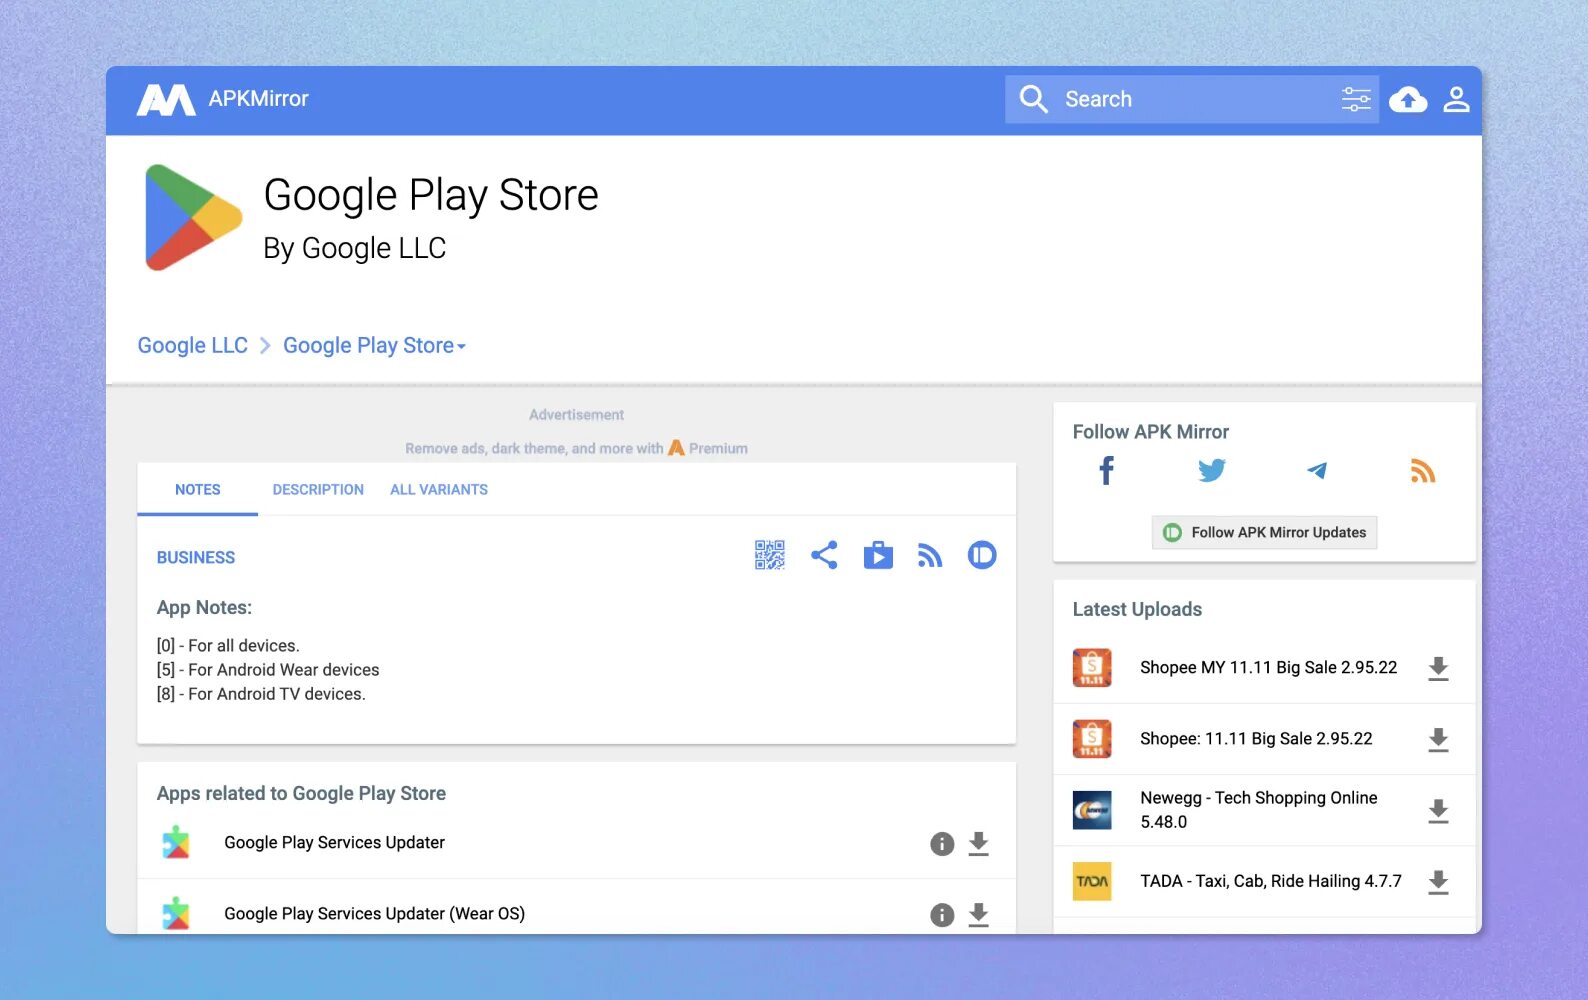
Task: Open the Google LLC breadcrumb link
Action: pyautogui.click(x=192, y=345)
